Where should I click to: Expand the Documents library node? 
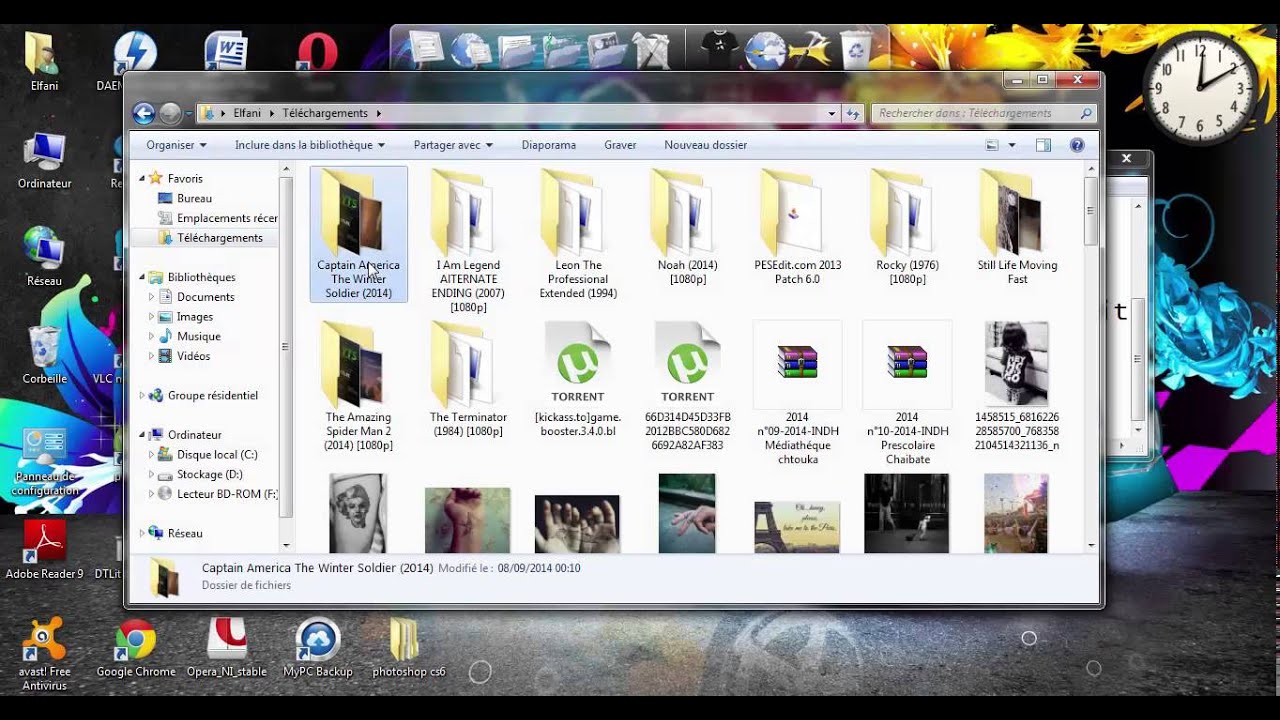[152, 297]
